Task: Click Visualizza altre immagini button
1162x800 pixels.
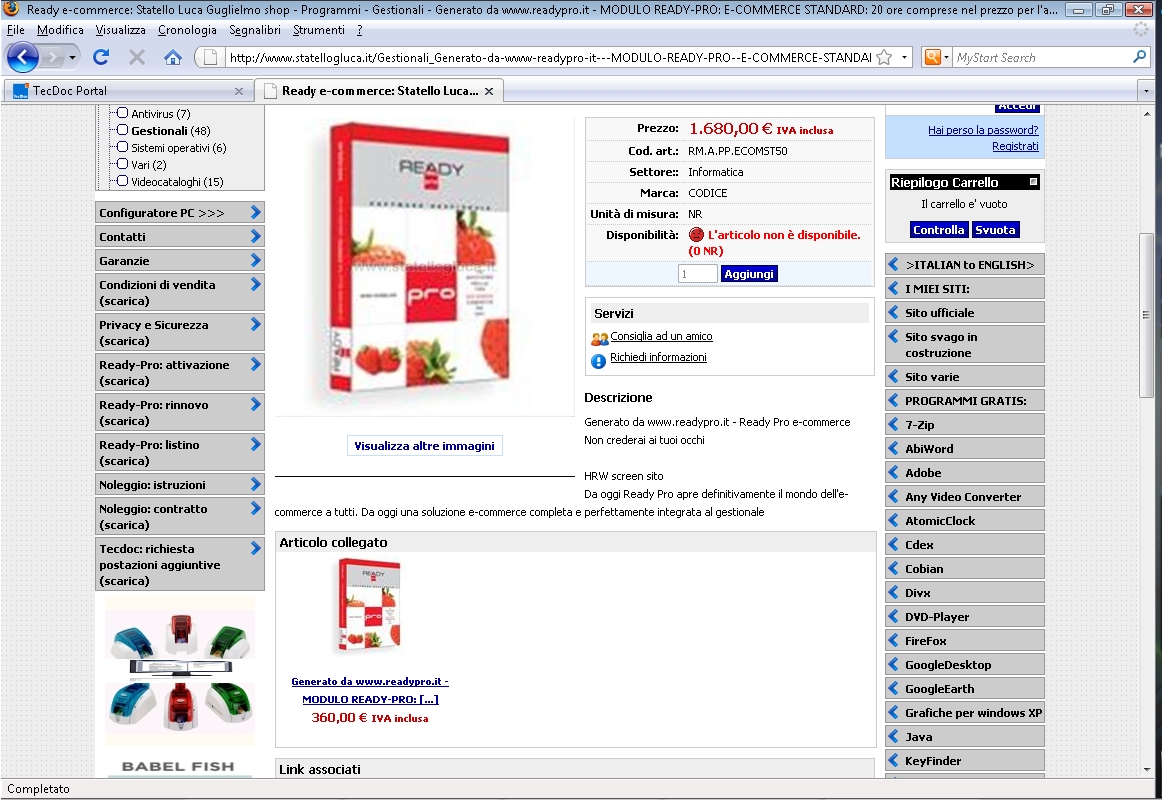Action: [x=424, y=446]
